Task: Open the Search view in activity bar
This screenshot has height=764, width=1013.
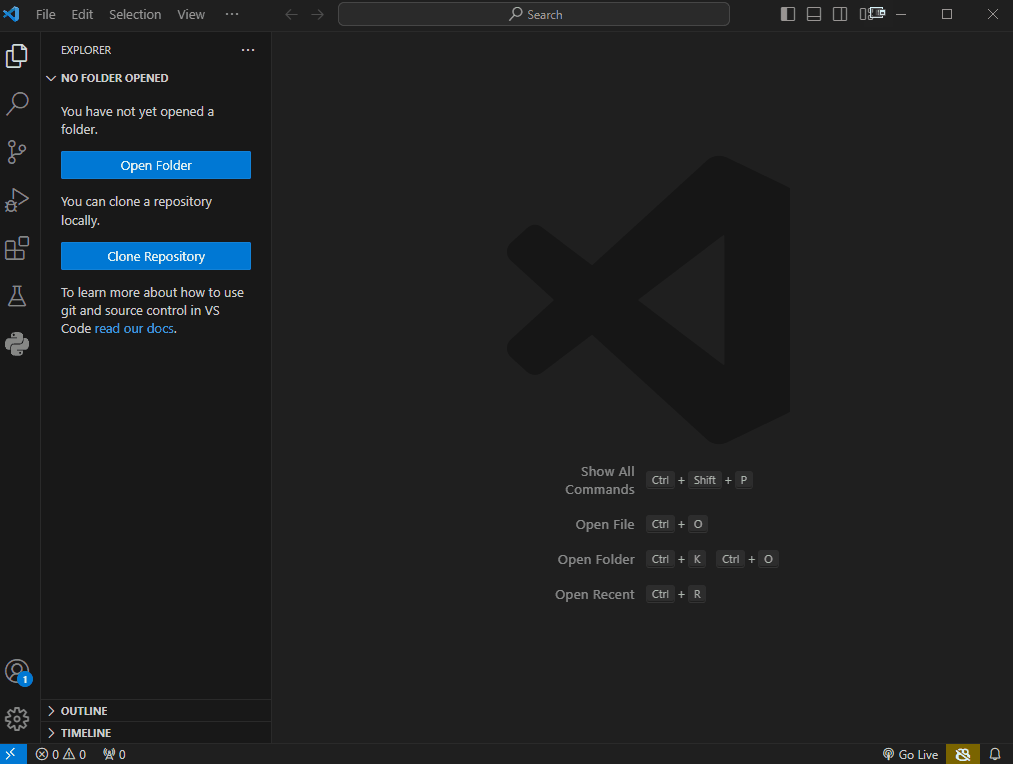Action: tap(17, 103)
